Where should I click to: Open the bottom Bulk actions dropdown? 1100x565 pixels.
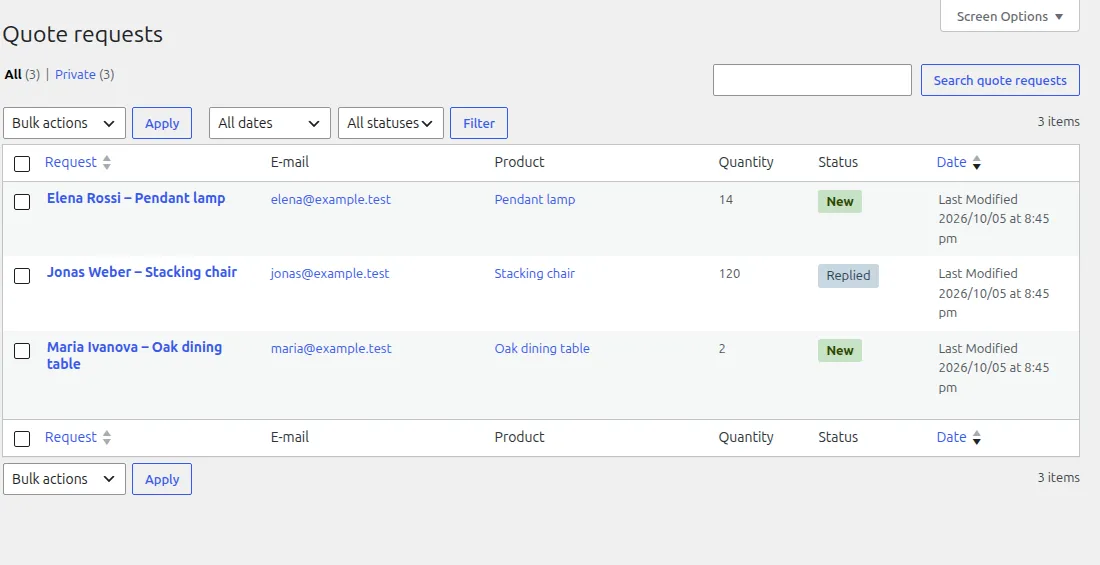coord(65,479)
